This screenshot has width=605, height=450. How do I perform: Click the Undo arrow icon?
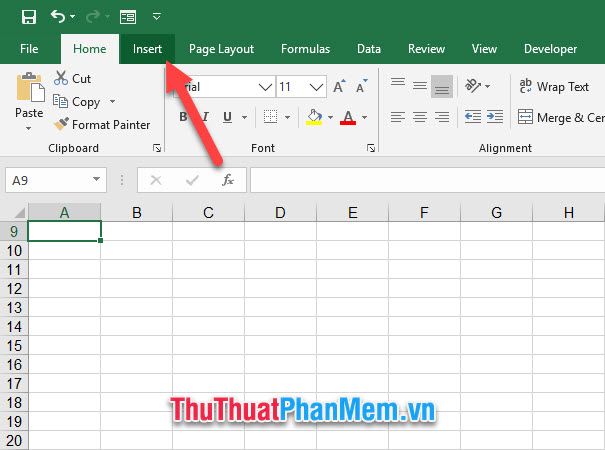click(58, 17)
